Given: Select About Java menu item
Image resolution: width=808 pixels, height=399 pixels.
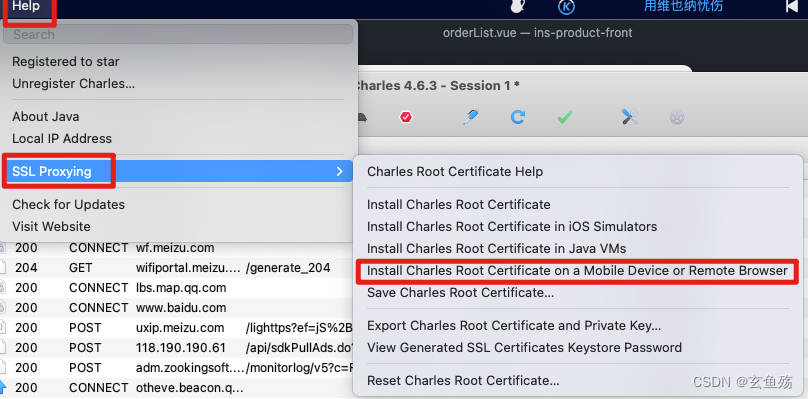Looking at the screenshot, I should pos(46,117).
